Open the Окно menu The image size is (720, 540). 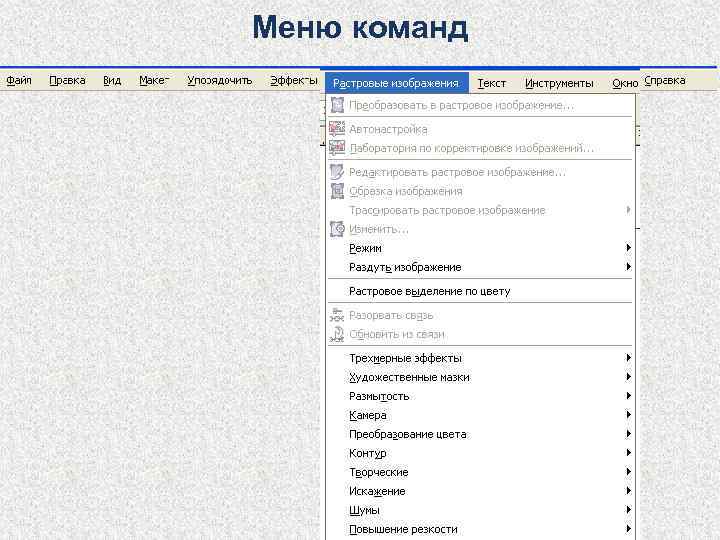(625, 83)
